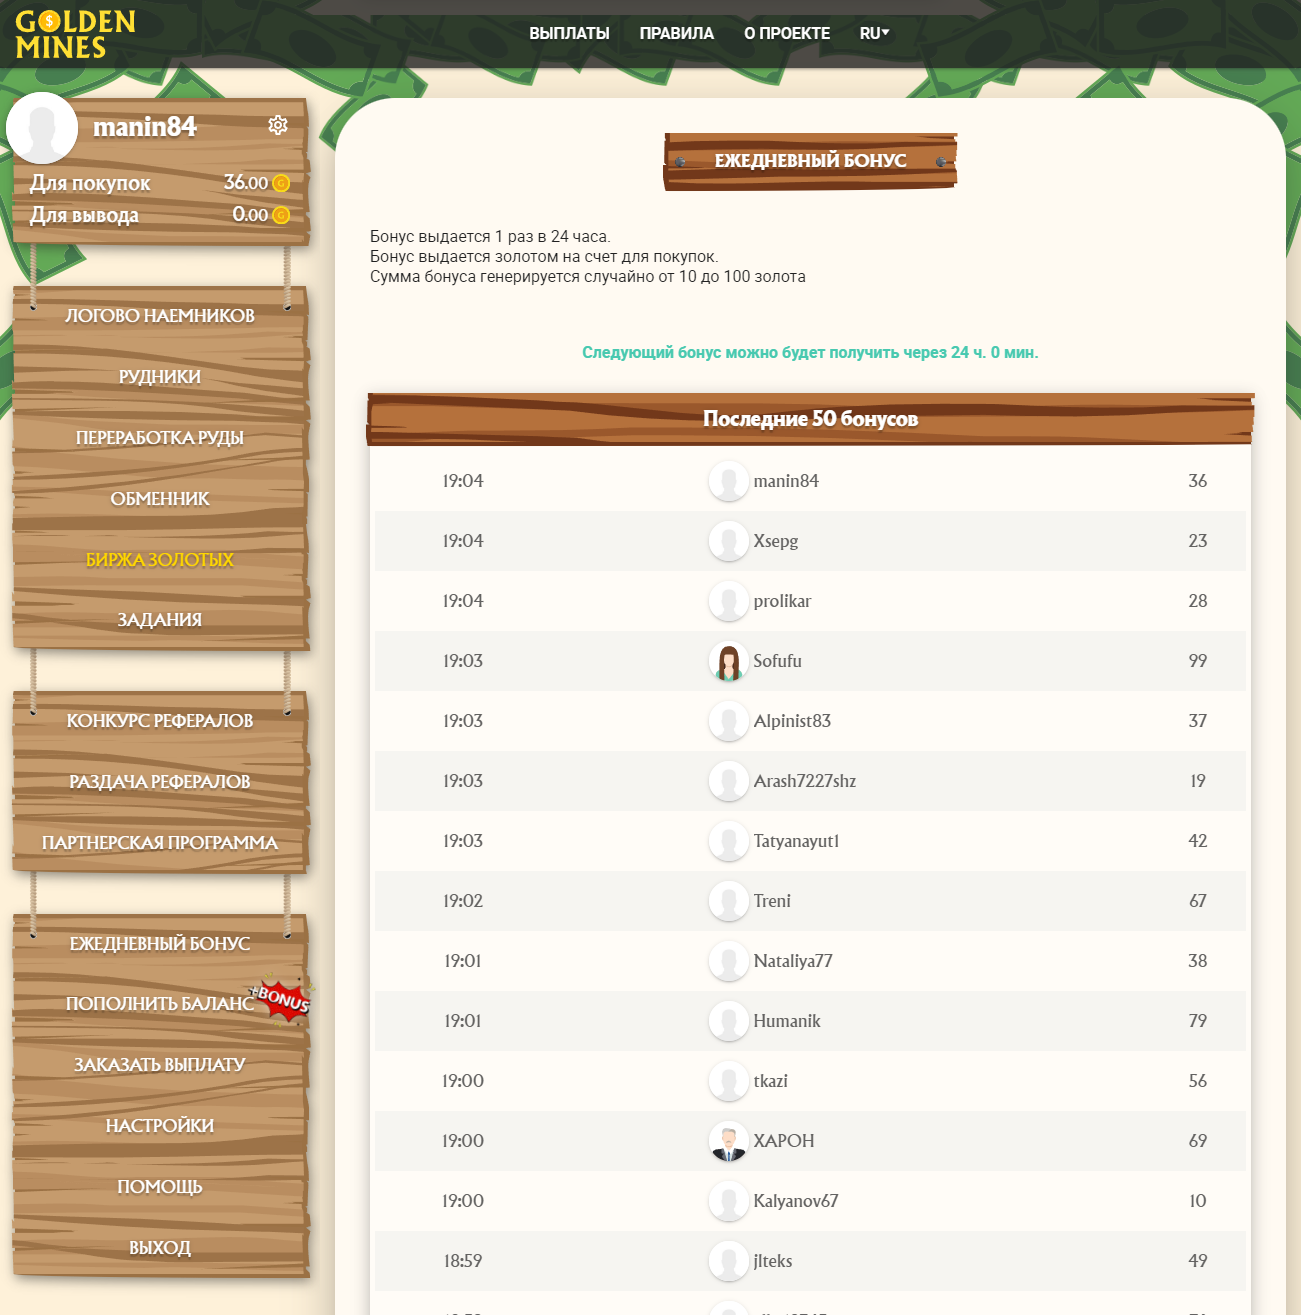Click the avatar next to Treni
The image size is (1301, 1315).
729,901
